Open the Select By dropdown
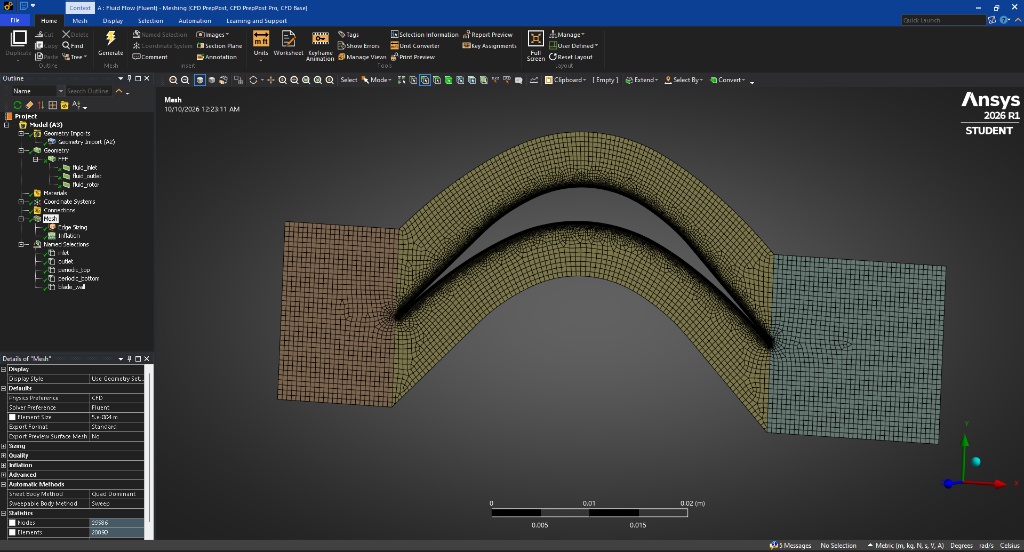Screen dimensions: 1024x552 684,80
